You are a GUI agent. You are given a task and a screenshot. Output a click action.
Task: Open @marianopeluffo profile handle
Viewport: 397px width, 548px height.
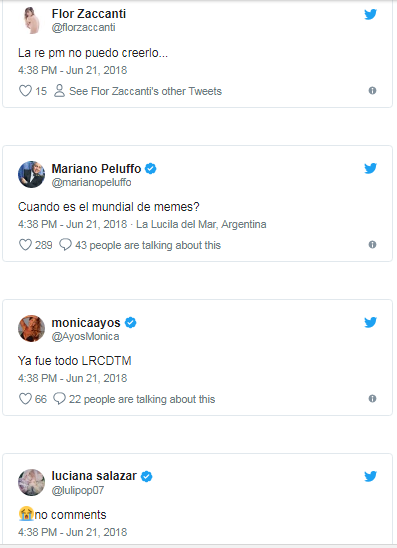tap(92, 182)
